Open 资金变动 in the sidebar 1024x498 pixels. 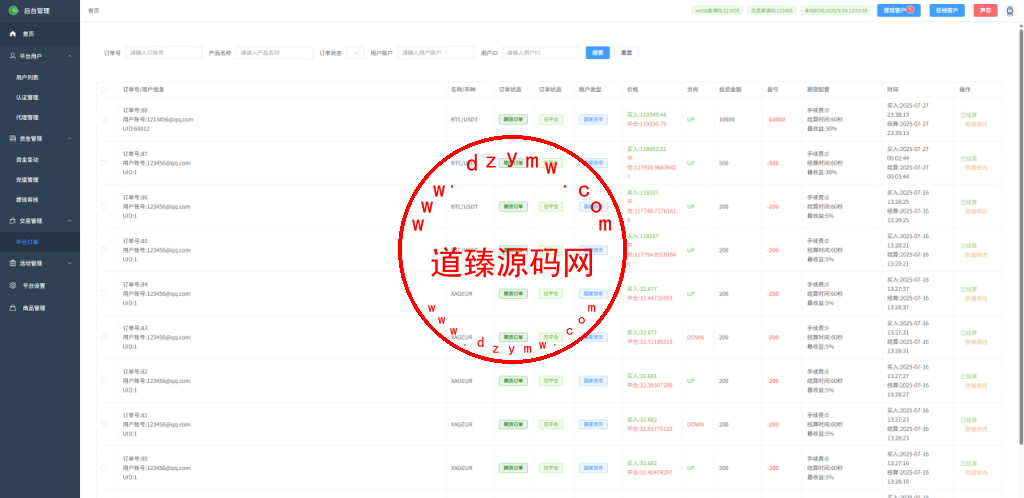[40, 159]
